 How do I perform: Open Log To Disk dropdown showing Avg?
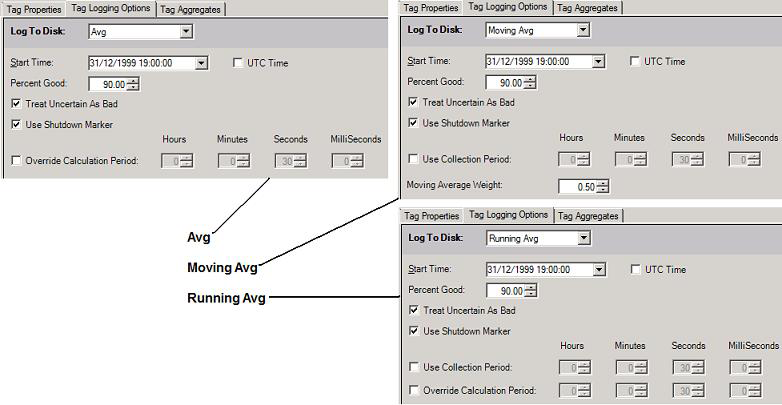(x=185, y=32)
